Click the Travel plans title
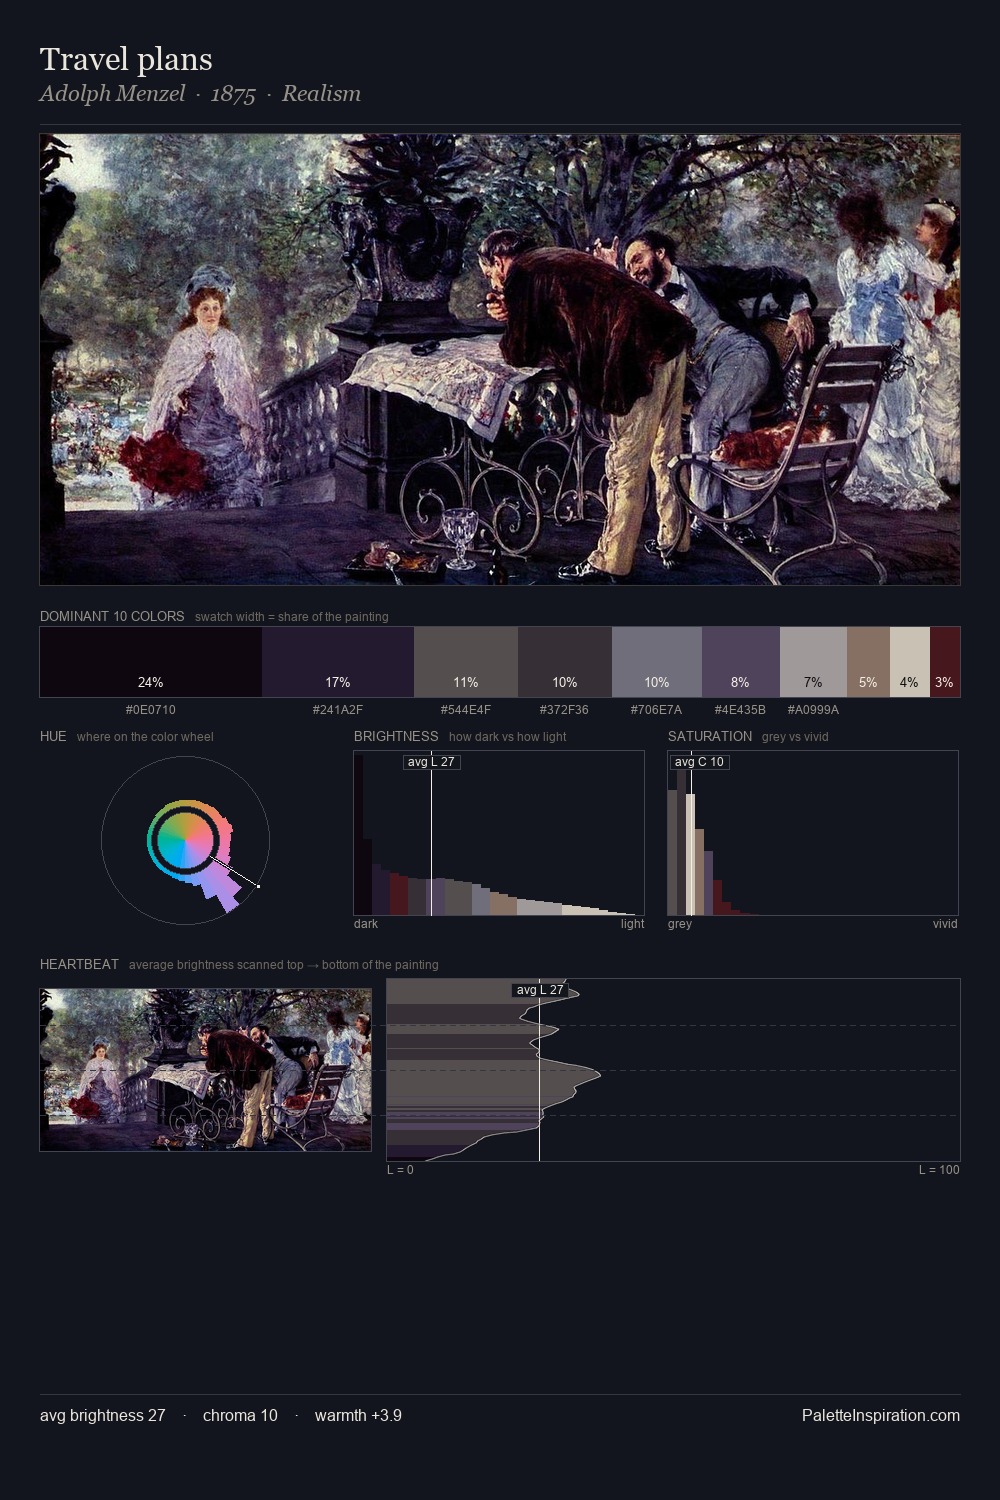 tap(126, 60)
